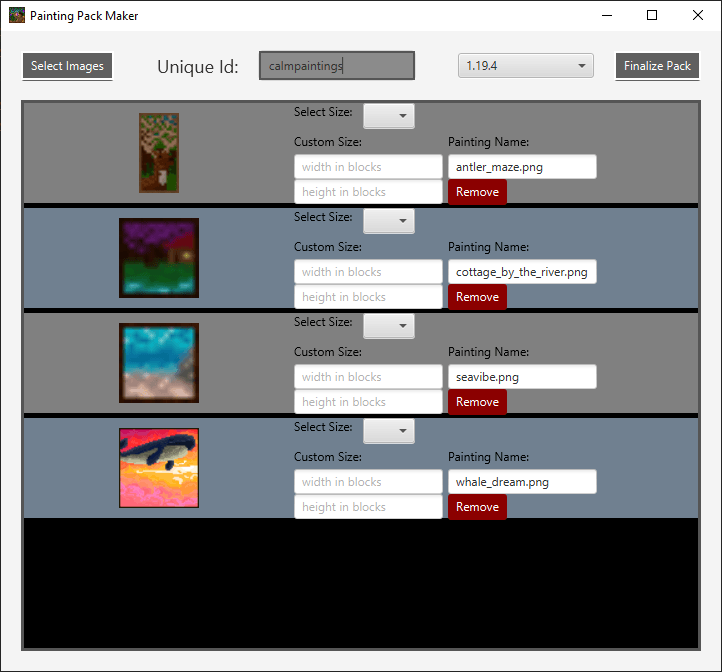Screen dimensions: 722x672
Task: Remove the cottage_by_the_river.png painting
Action: coord(477,297)
